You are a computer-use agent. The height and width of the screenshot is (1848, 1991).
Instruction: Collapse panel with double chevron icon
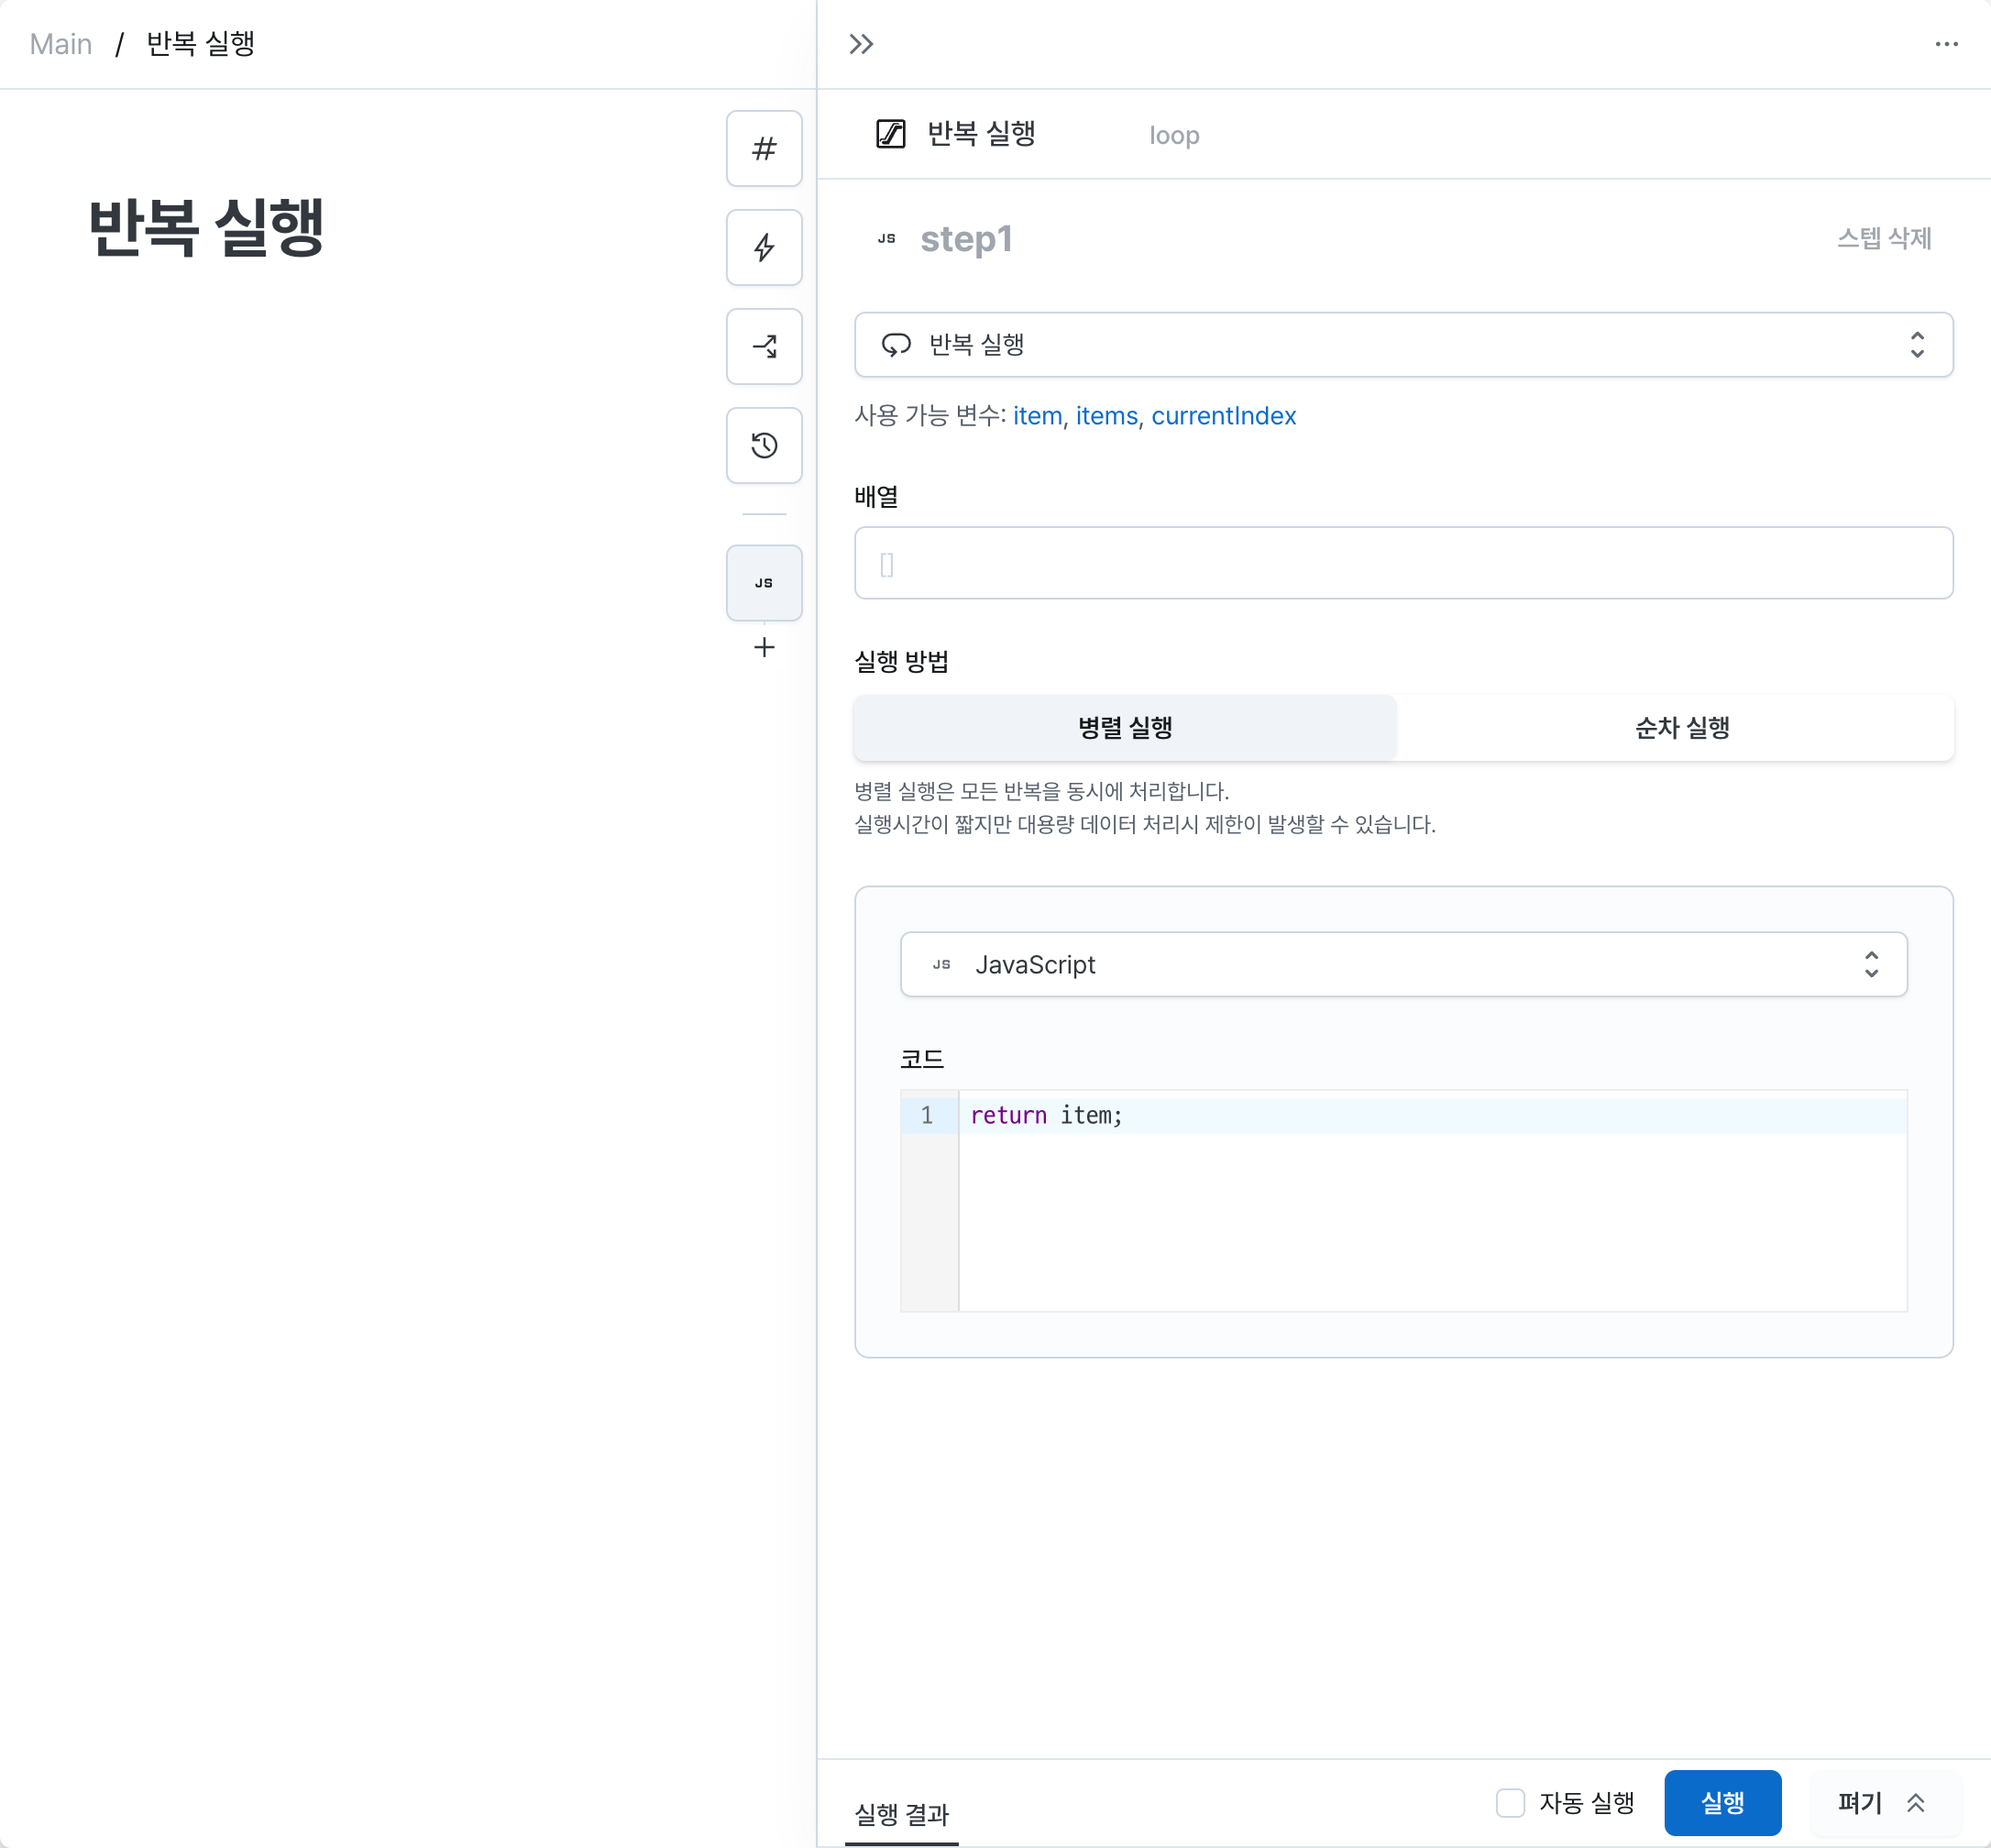(x=861, y=44)
